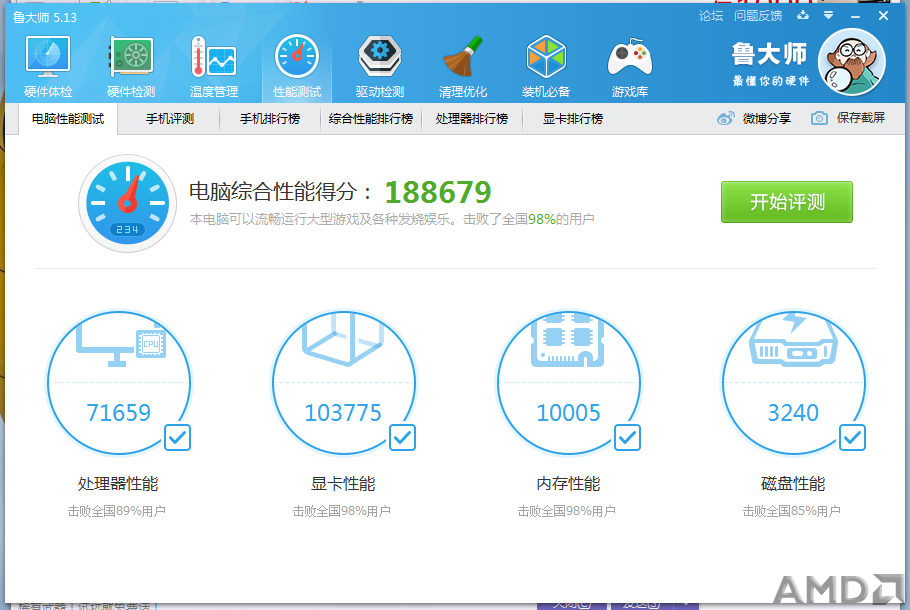Minimize the 鲁大师 window
The image size is (910, 610).
point(855,16)
